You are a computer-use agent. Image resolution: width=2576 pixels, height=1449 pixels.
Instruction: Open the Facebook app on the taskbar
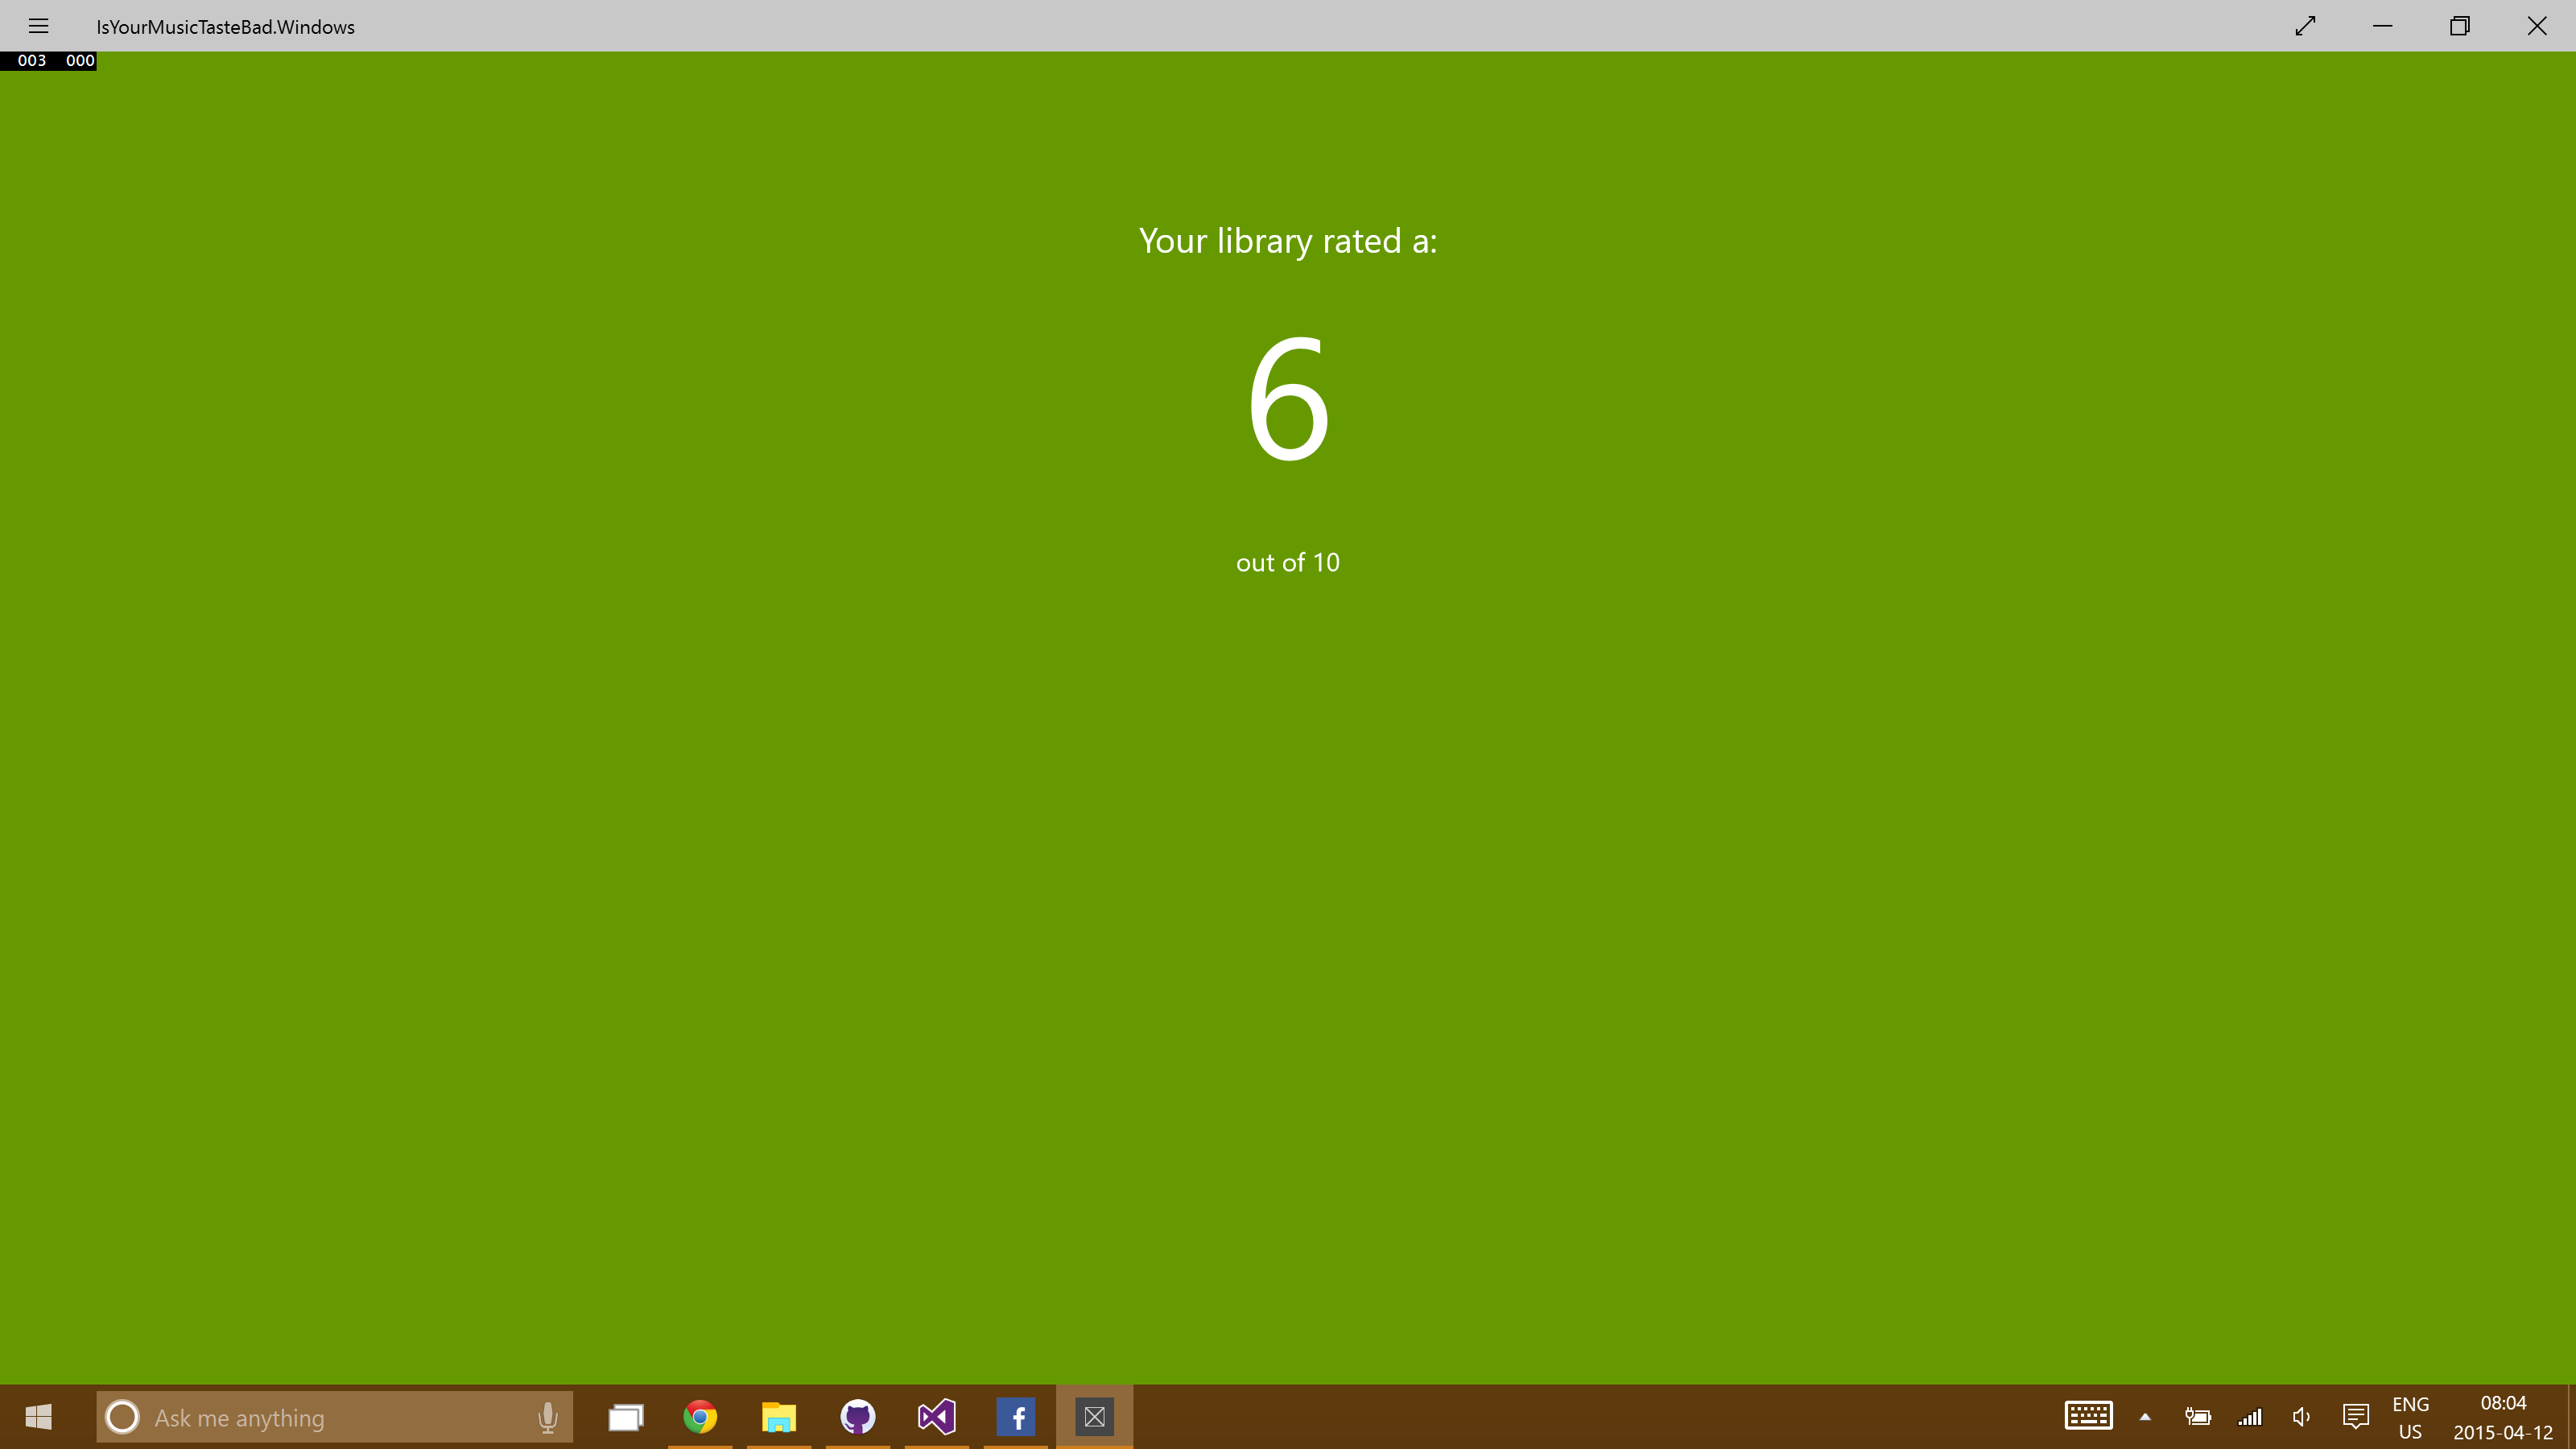coord(1015,1417)
